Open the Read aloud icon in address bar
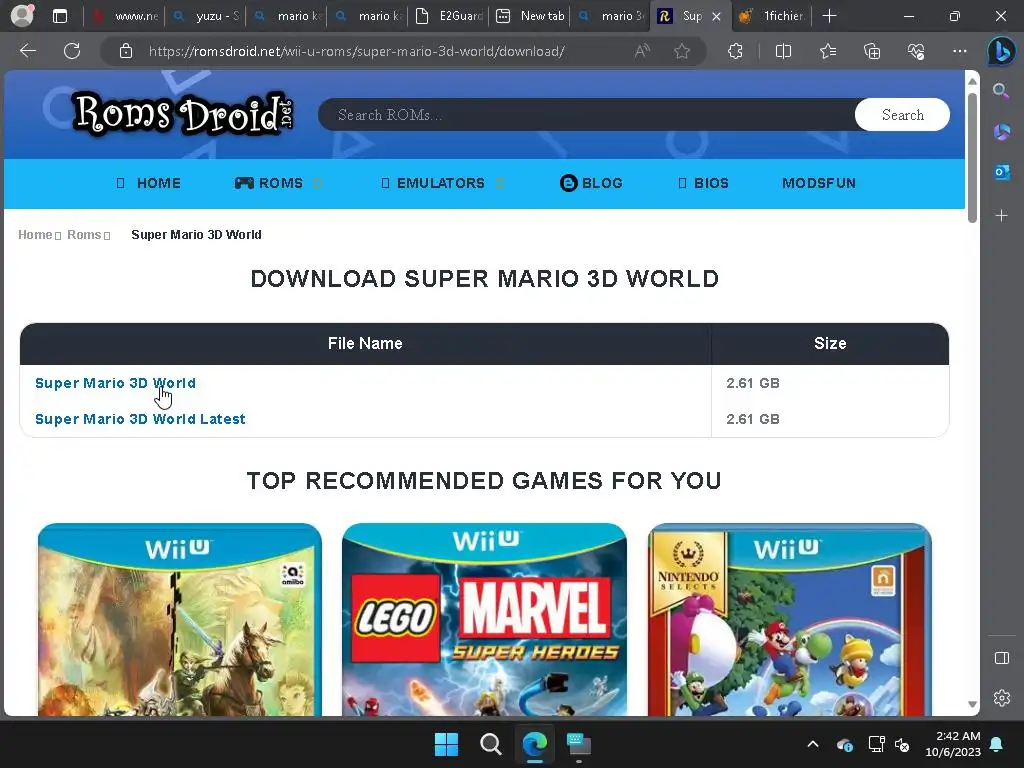The height and width of the screenshot is (768, 1024). click(x=642, y=51)
